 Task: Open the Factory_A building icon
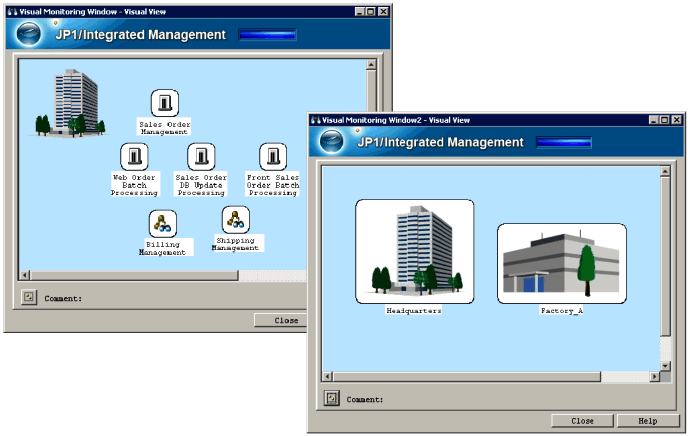click(x=562, y=263)
